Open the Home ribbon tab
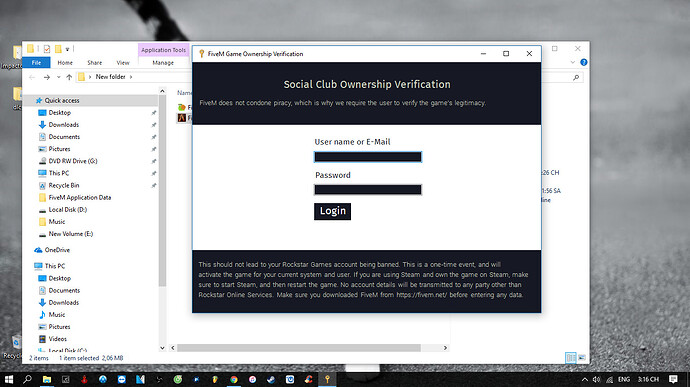The image size is (690, 387). [x=65, y=63]
